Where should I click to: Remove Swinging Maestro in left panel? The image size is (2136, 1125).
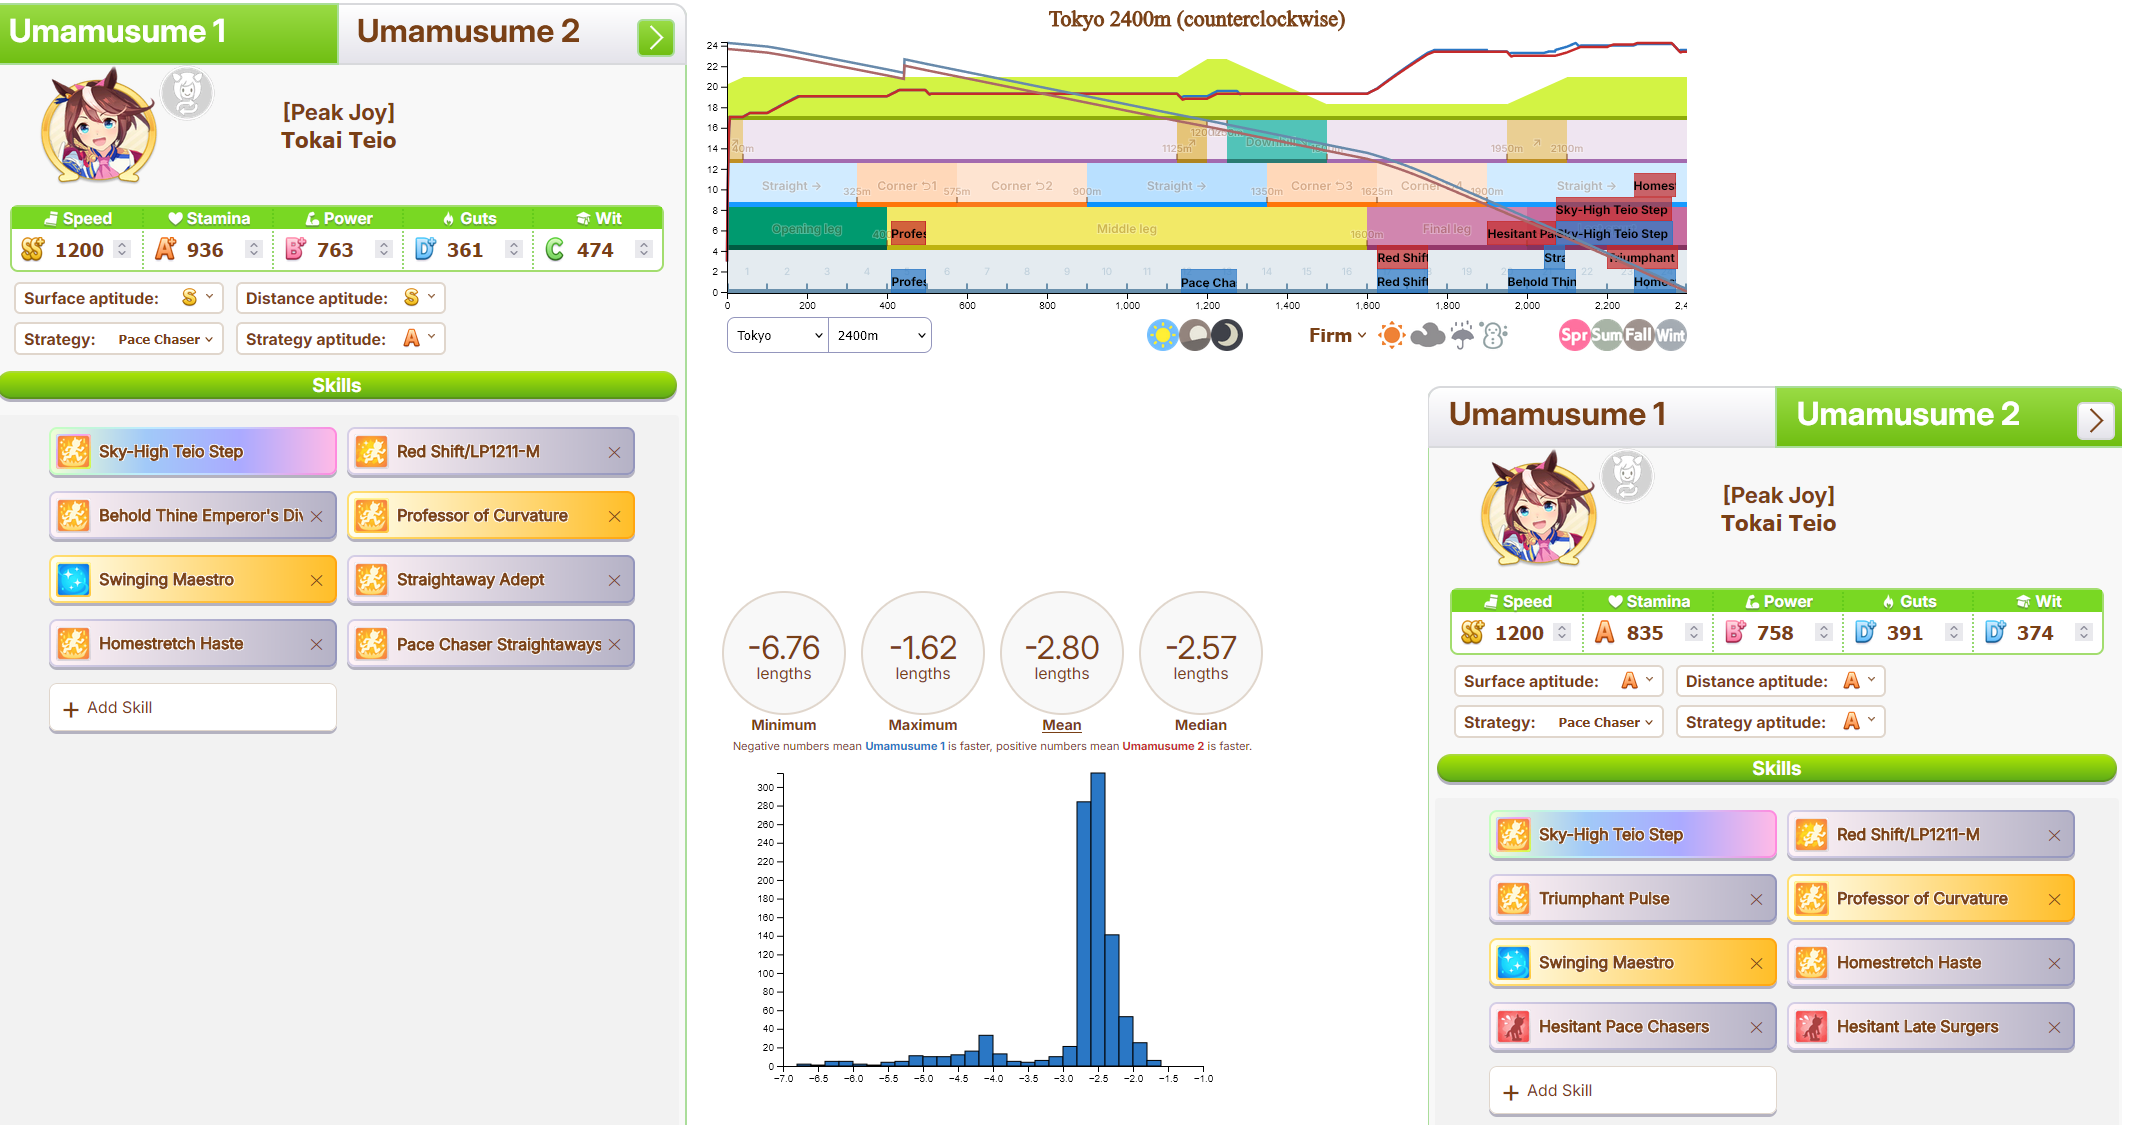pyautogui.click(x=316, y=580)
